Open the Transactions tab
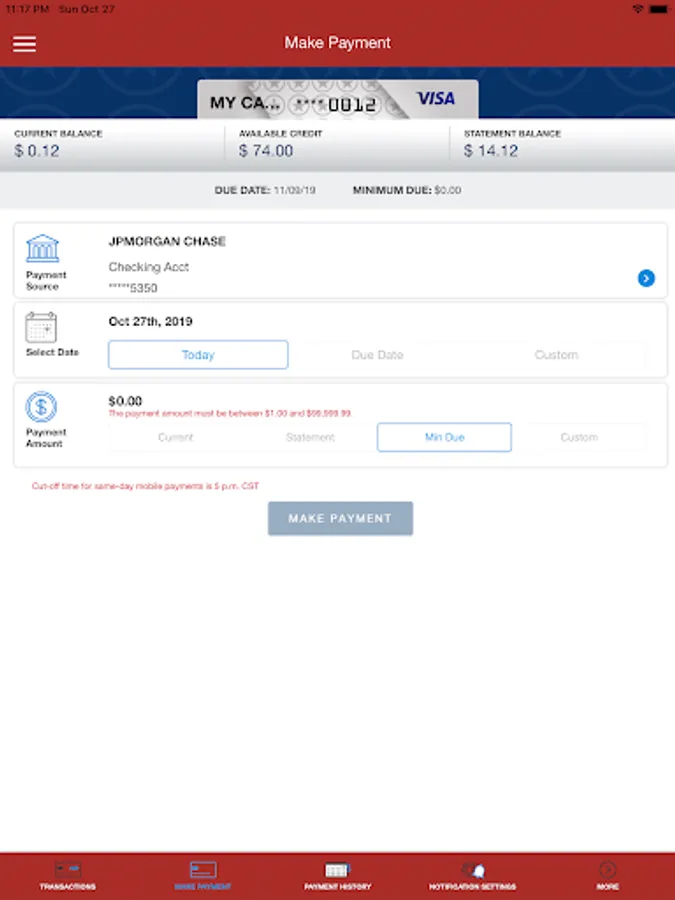This screenshot has height=900, width=675. [x=68, y=875]
